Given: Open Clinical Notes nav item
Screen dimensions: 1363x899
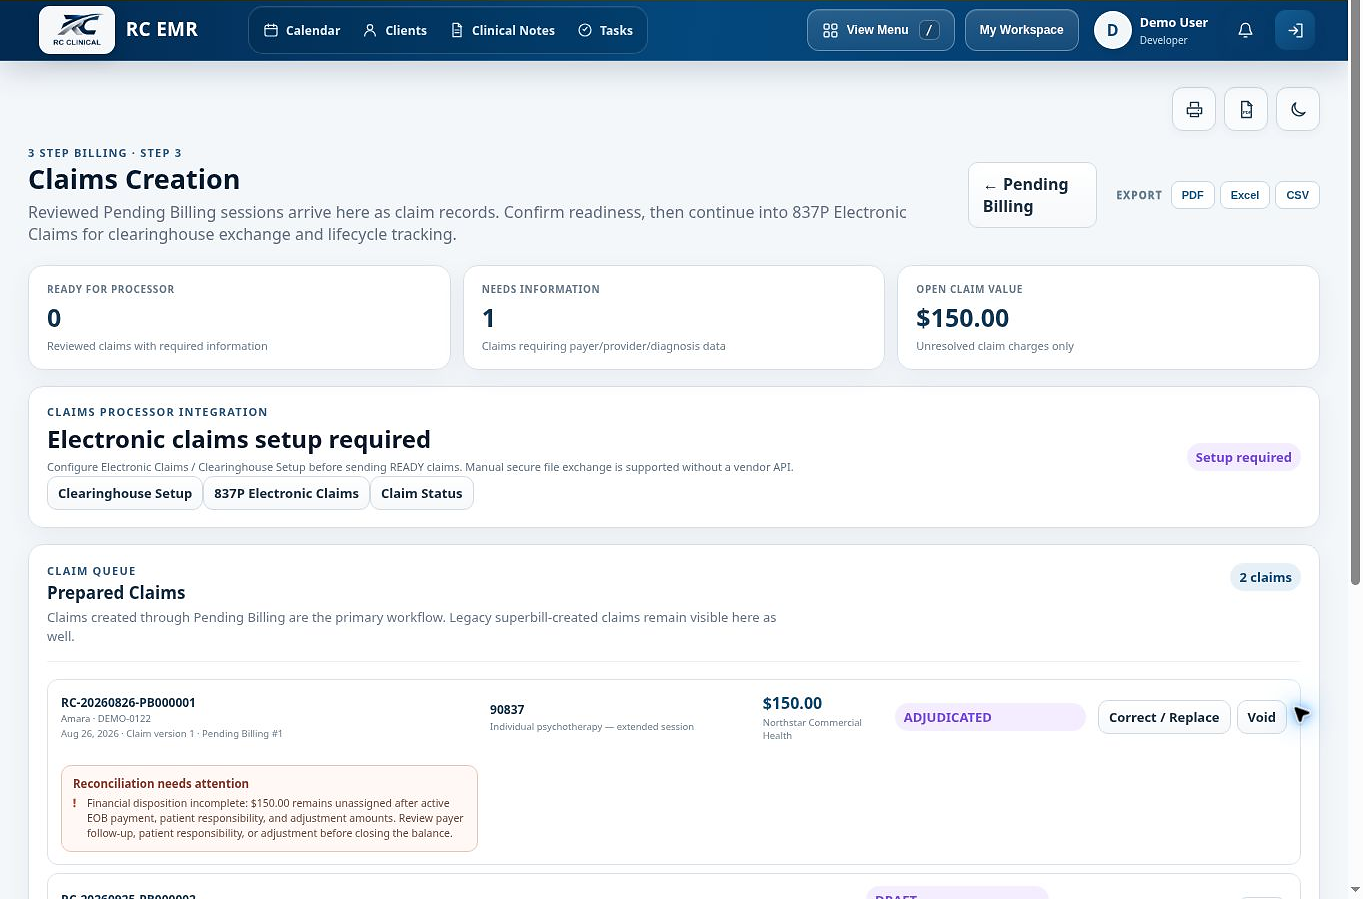Looking at the screenshot, I should coord(503,30).
